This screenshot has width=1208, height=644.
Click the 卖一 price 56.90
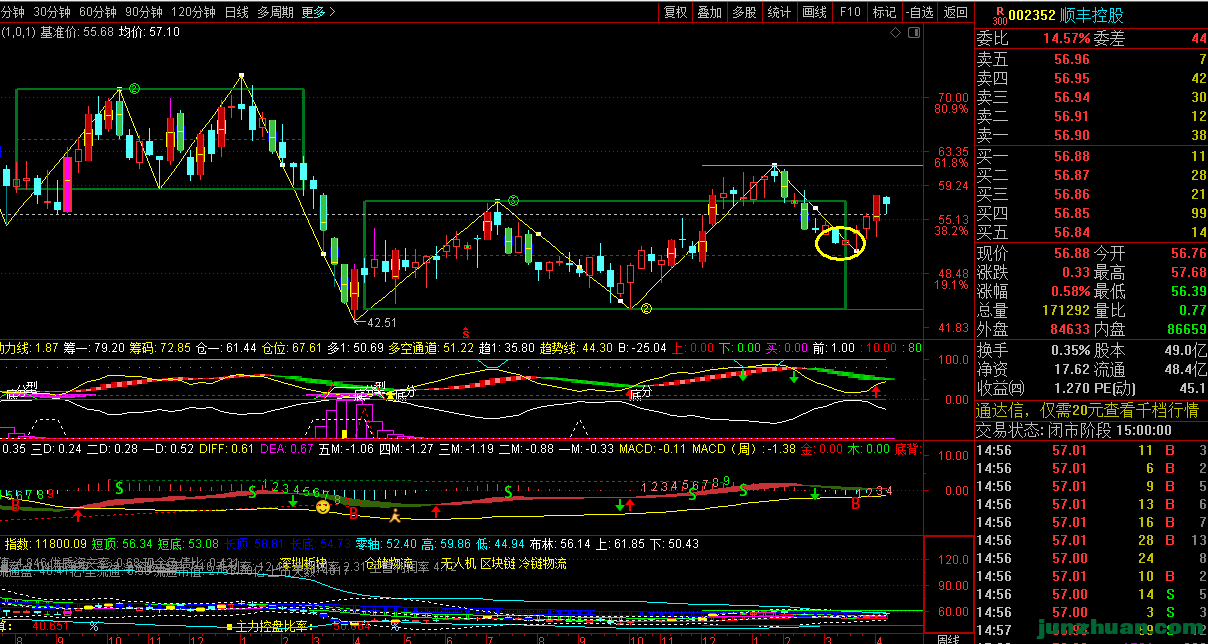[x=1072, y=135]
